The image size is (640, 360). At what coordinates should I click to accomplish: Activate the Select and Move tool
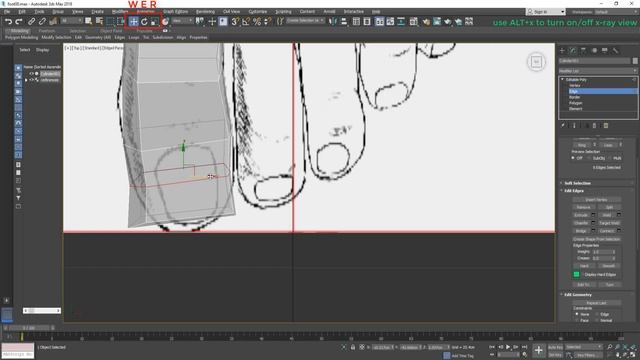coord(133,22)
